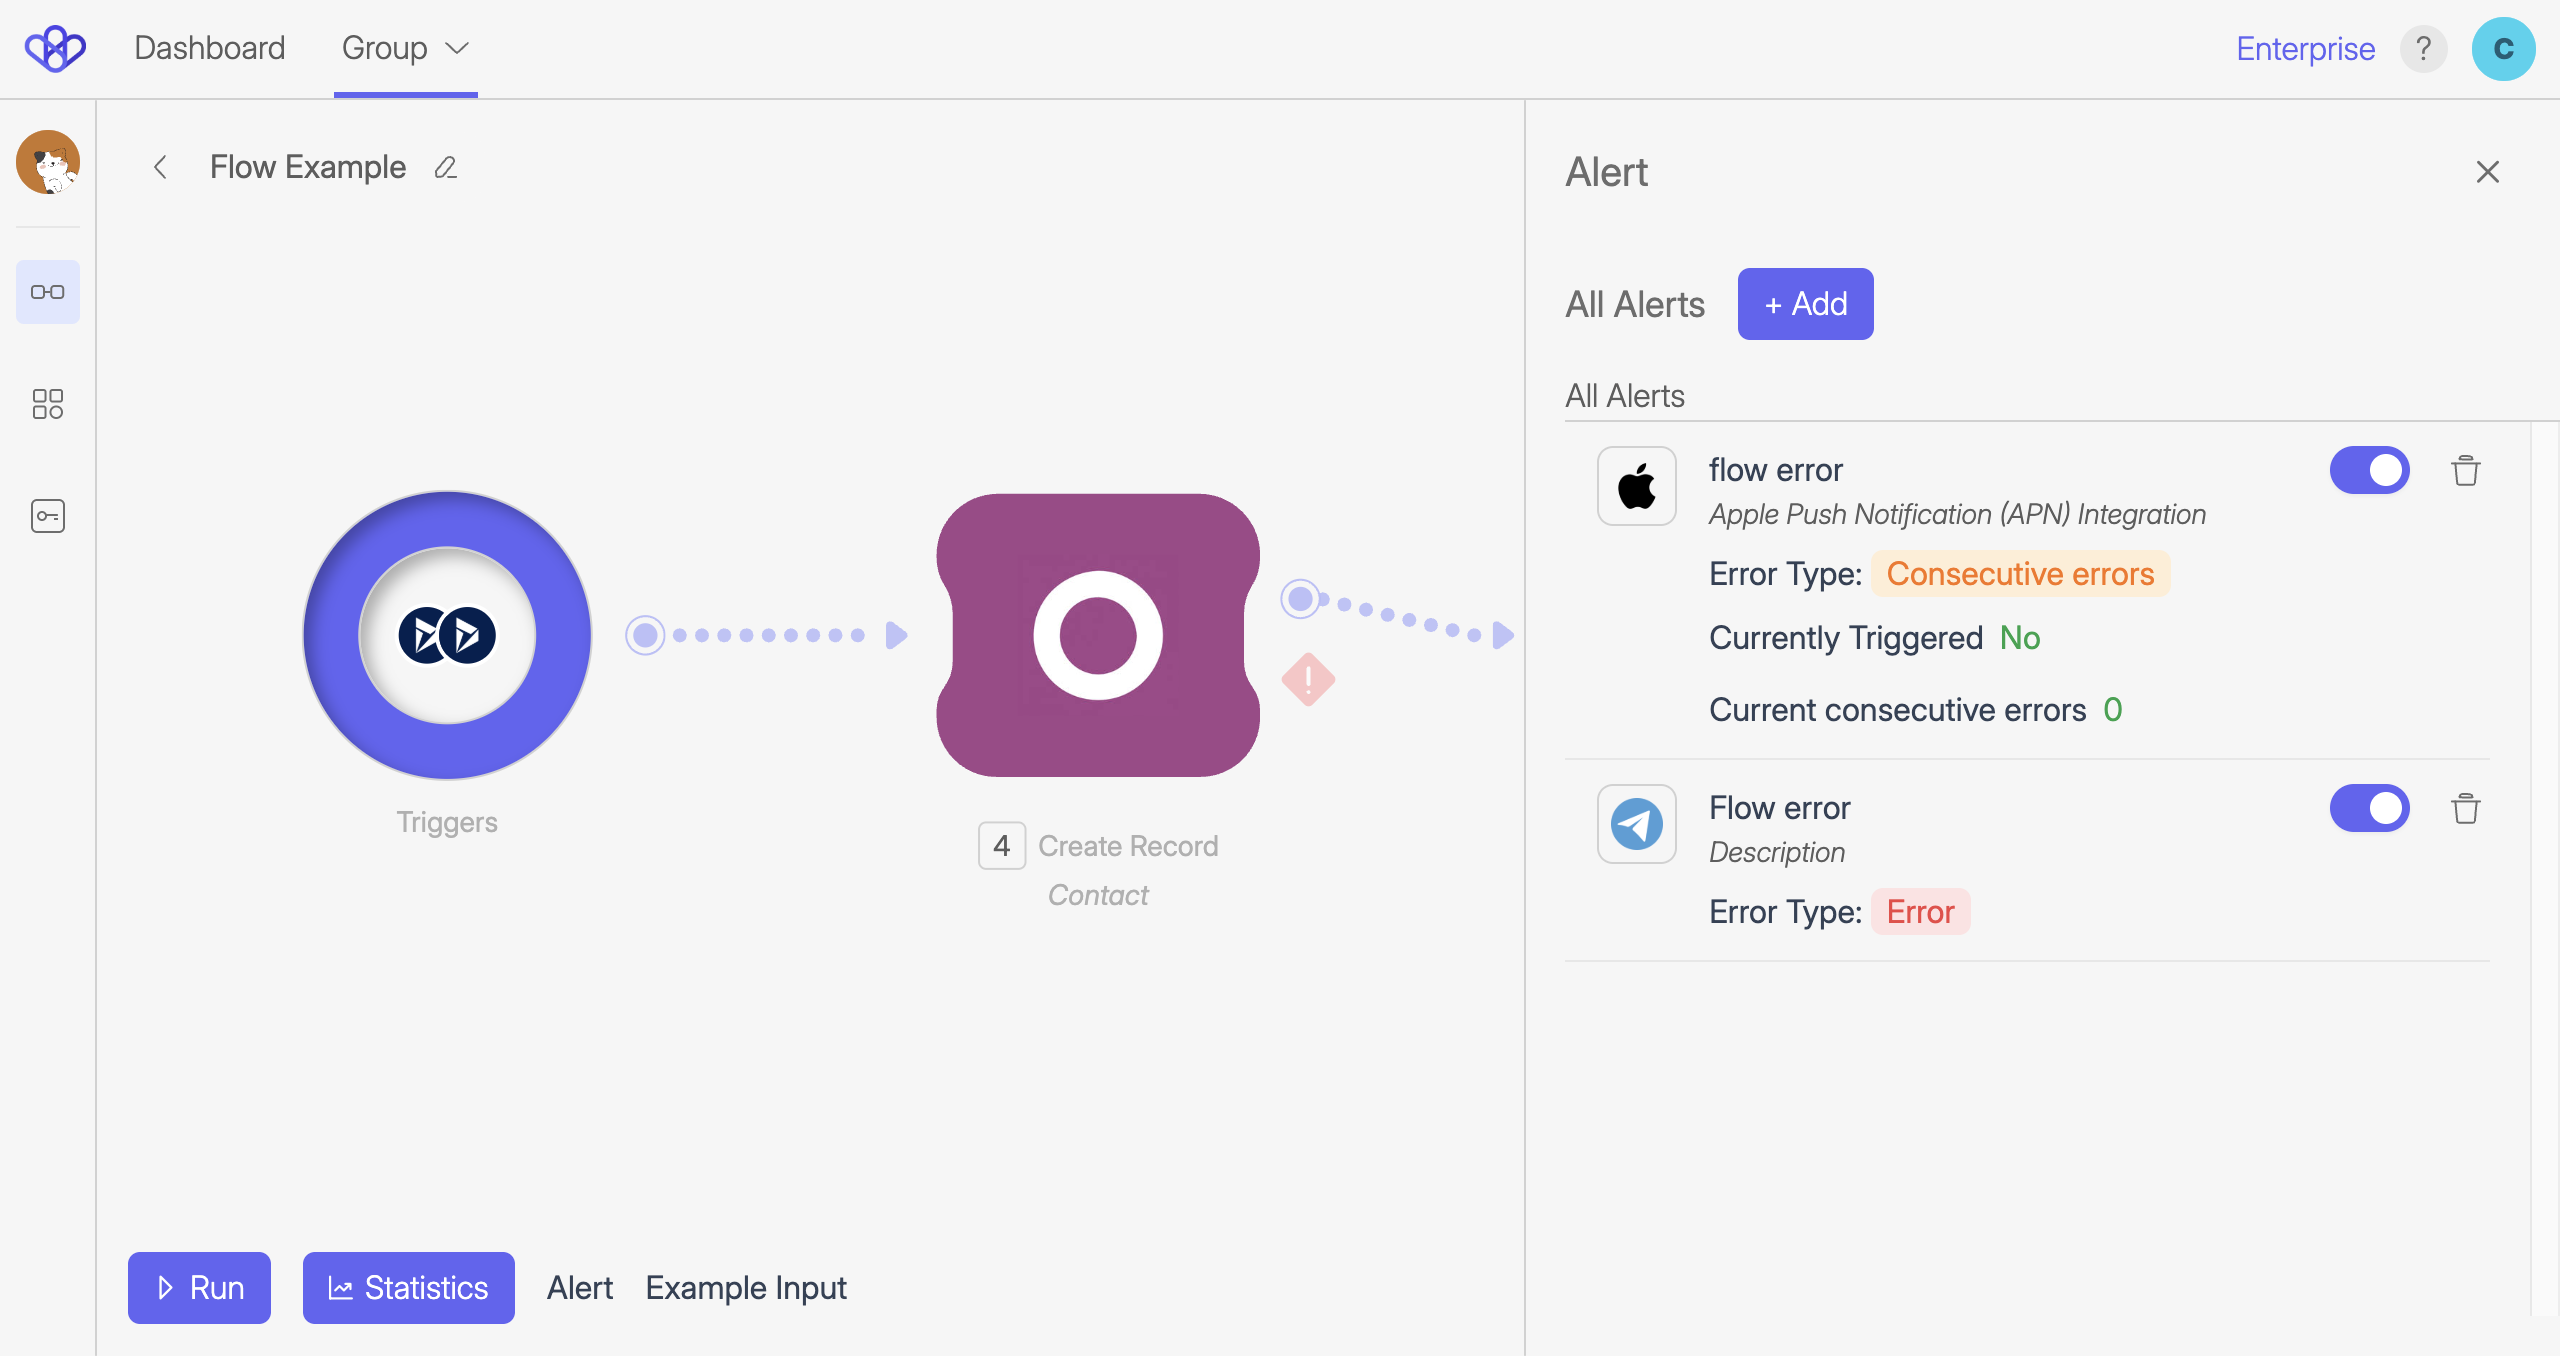2560x1356 pixels.
Task: Open the apps grid icon in the sidebar
Action: [x=48, y=404]
